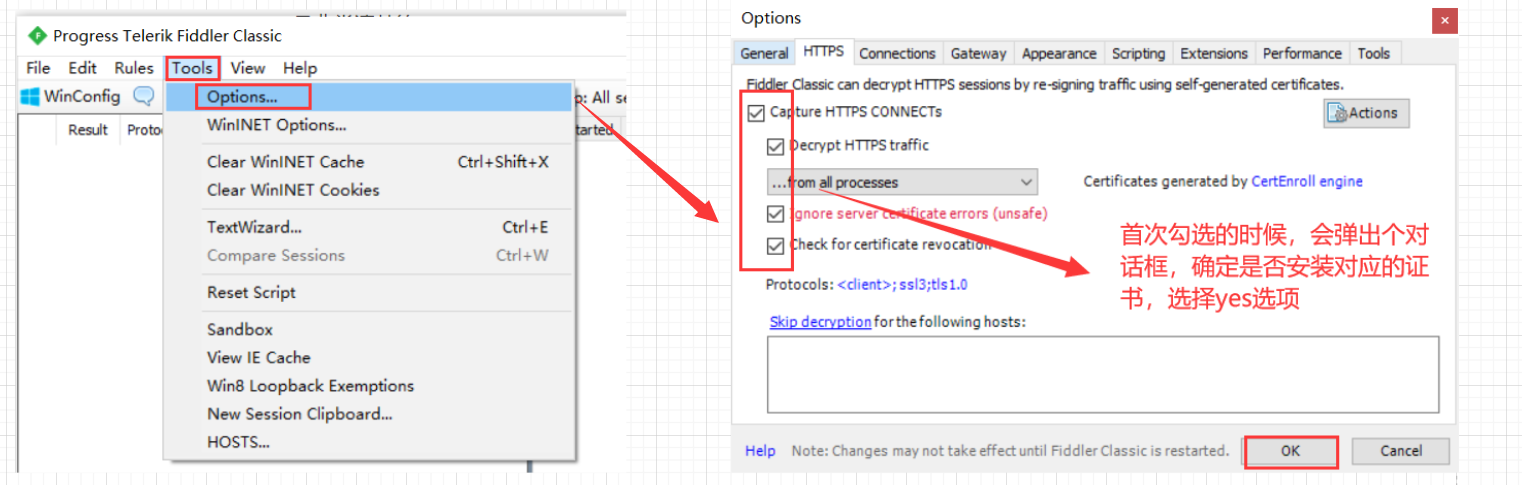The width and height of the screenshot is (1522, 485).
Task: Open the View menu
Action: 247,68
